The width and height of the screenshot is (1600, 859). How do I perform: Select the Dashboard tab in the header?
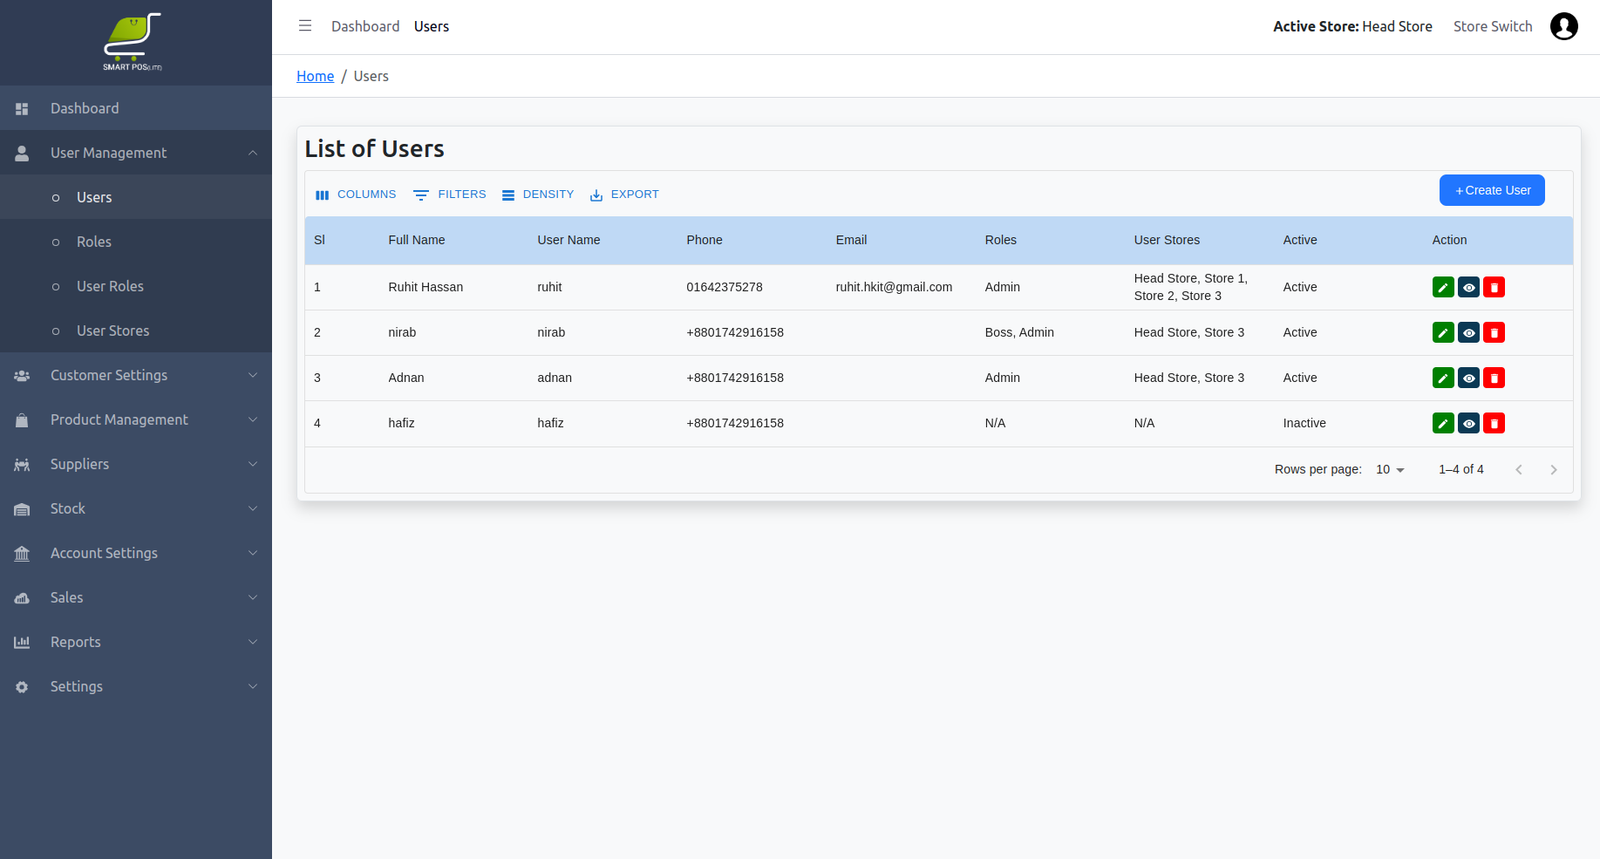365,26
